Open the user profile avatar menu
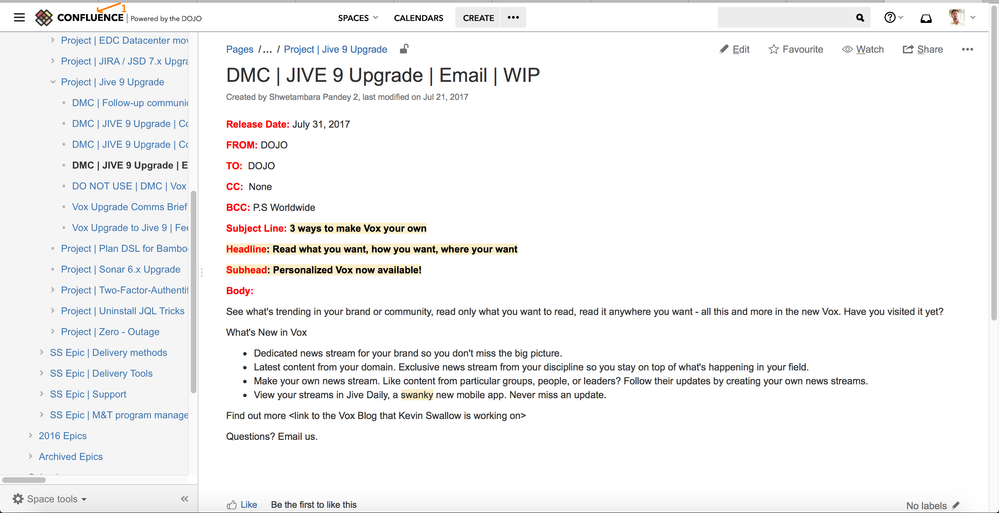 click(961, 18)
